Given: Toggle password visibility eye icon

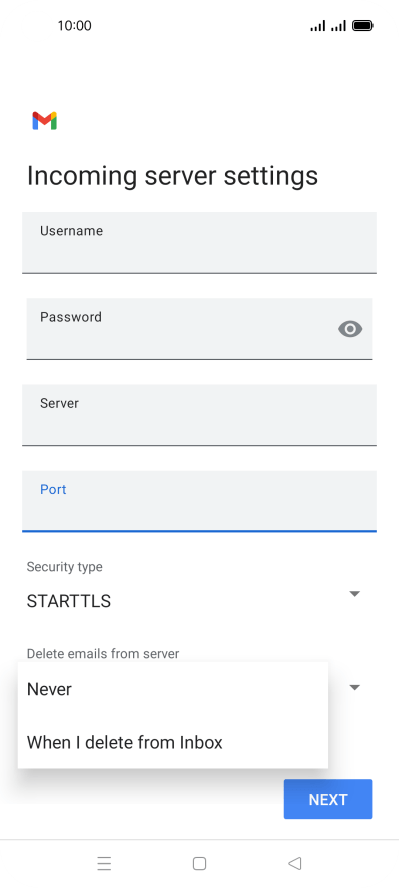Looking at the screenshot, I should (x=350, y=328).
